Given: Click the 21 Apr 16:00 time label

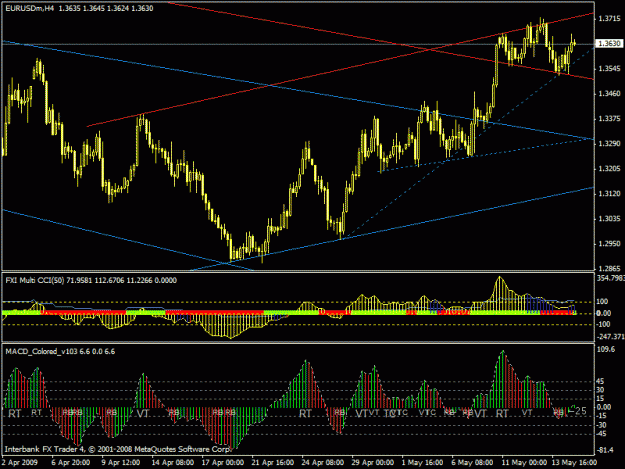Looking at the screenshot, I should pos(273,463).
